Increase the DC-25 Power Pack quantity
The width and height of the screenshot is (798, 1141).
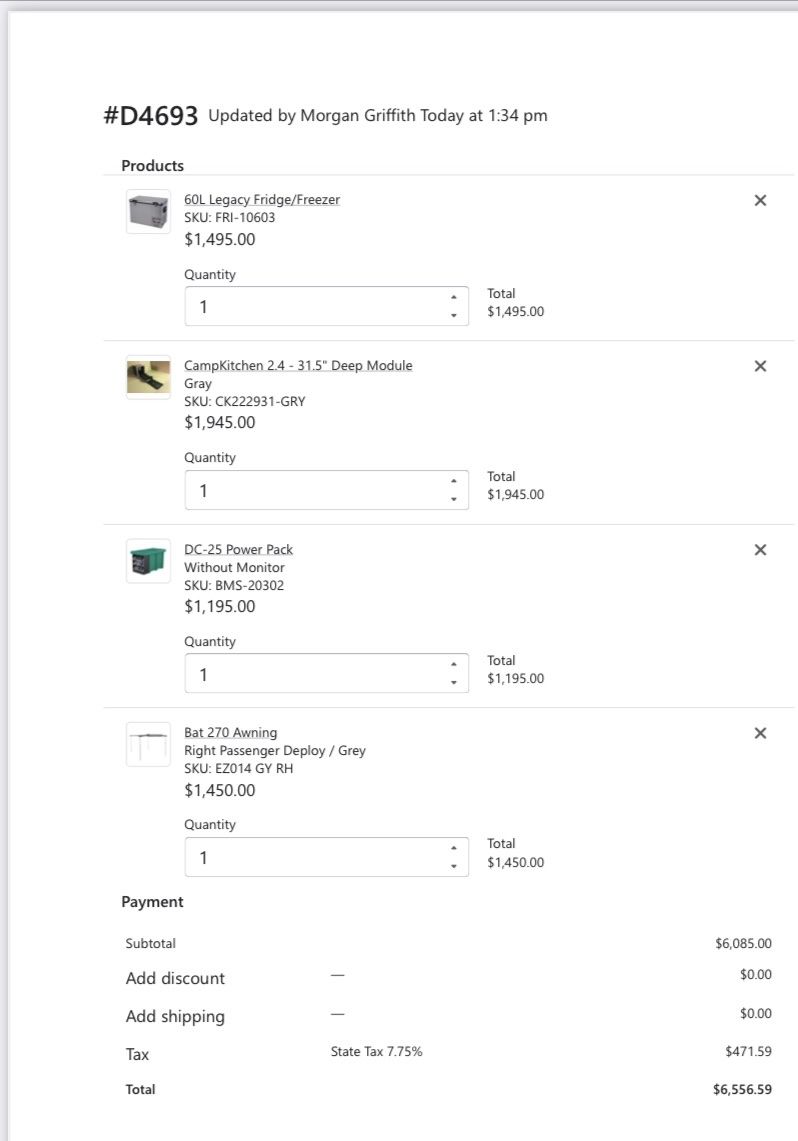coord(453,664)
